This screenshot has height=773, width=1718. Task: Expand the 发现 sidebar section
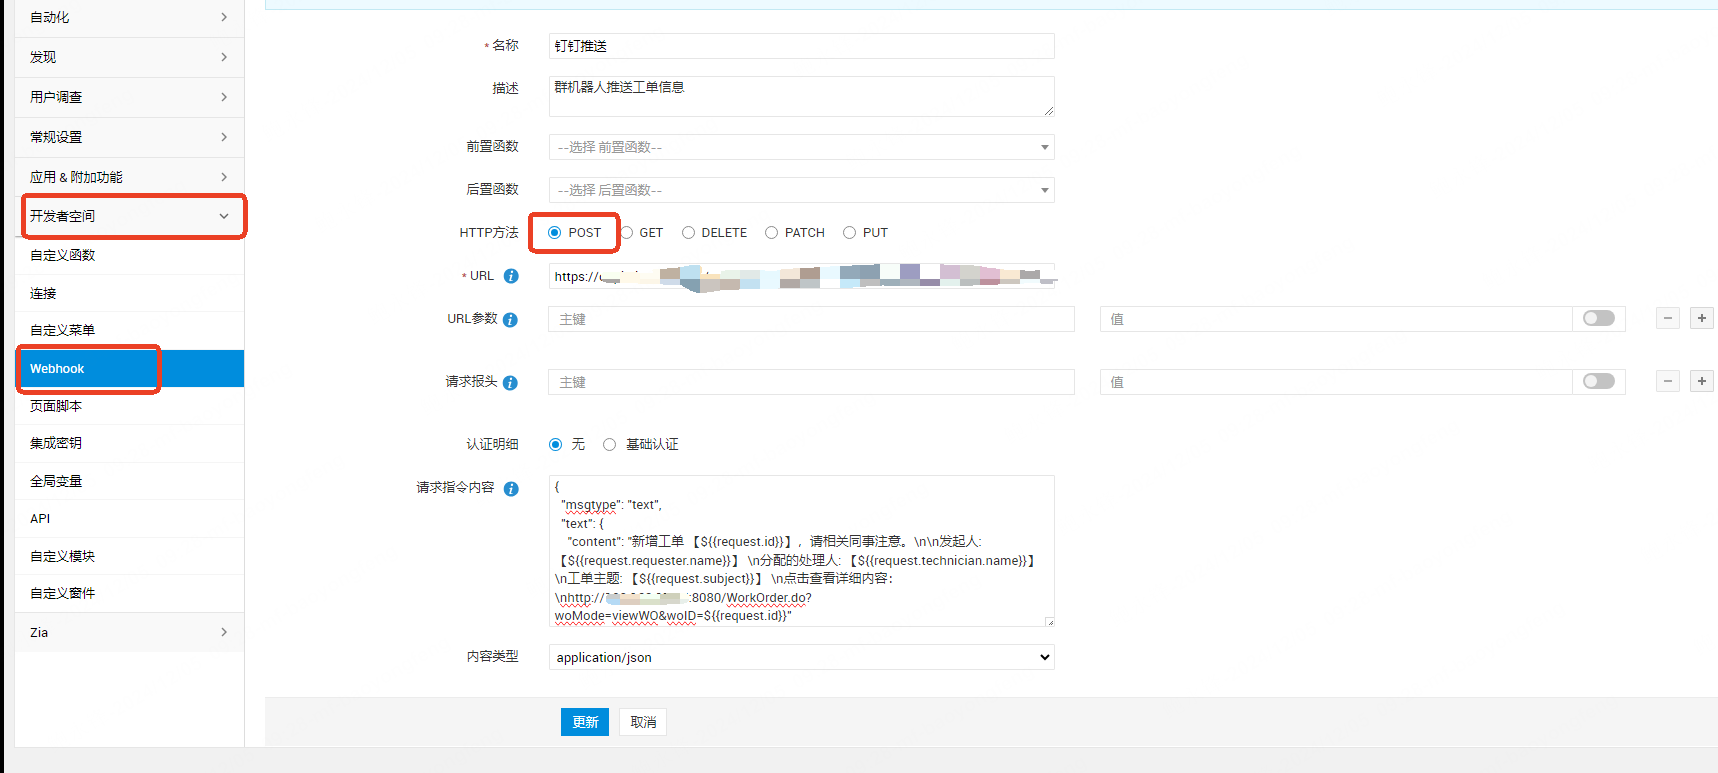point(129,58)
